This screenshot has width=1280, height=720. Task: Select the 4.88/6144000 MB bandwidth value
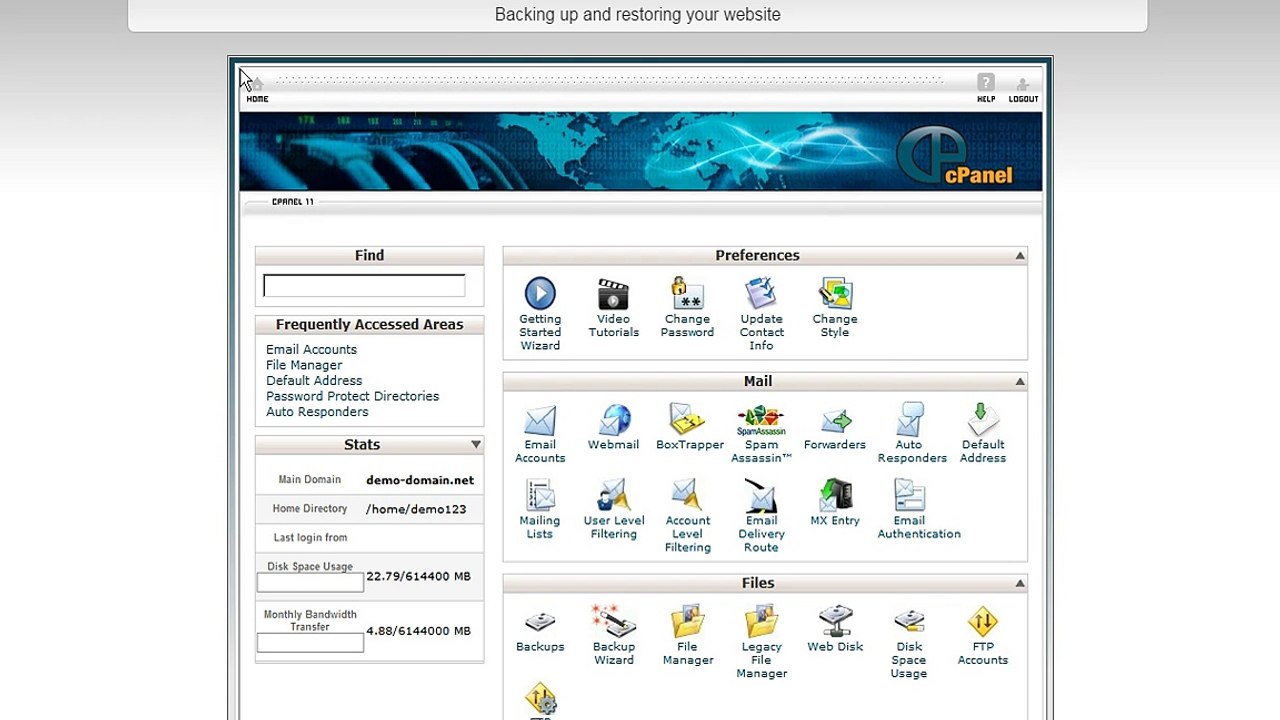point(418,631)
